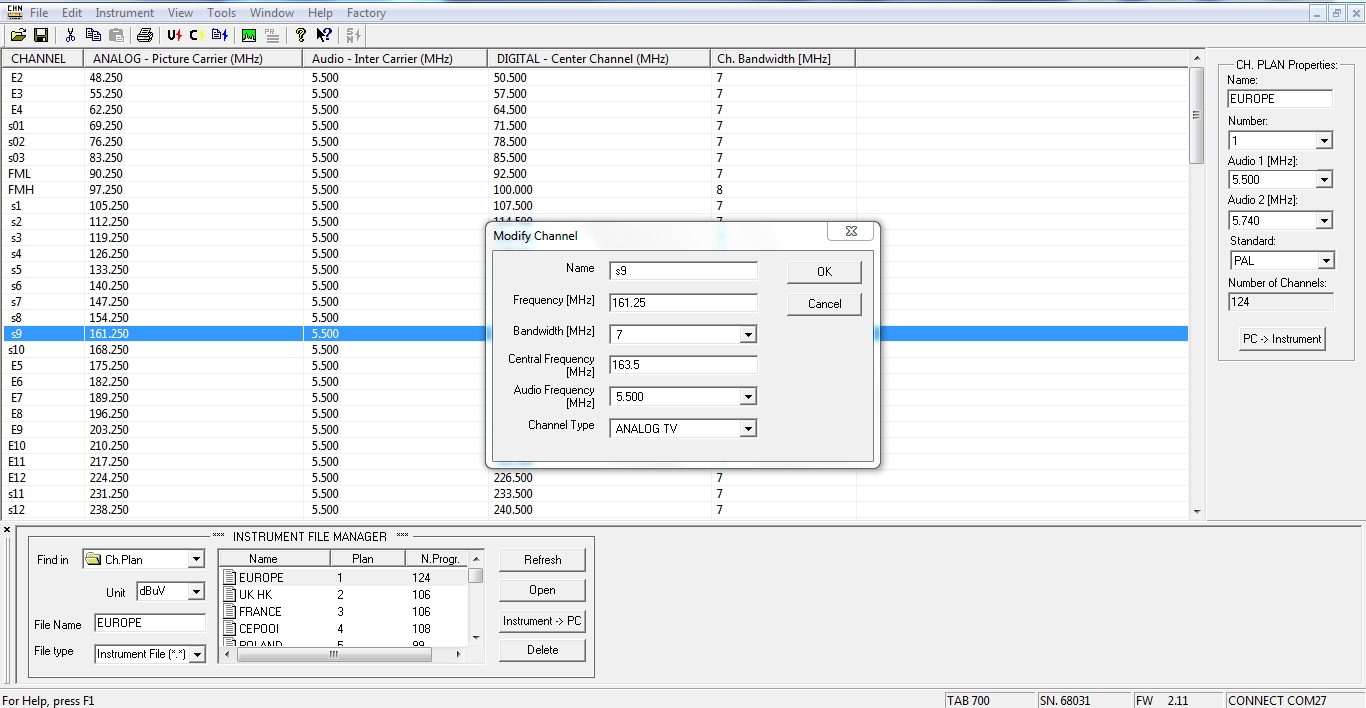Click the Refresh button in file manager
1366x708 pixels.
542,560
